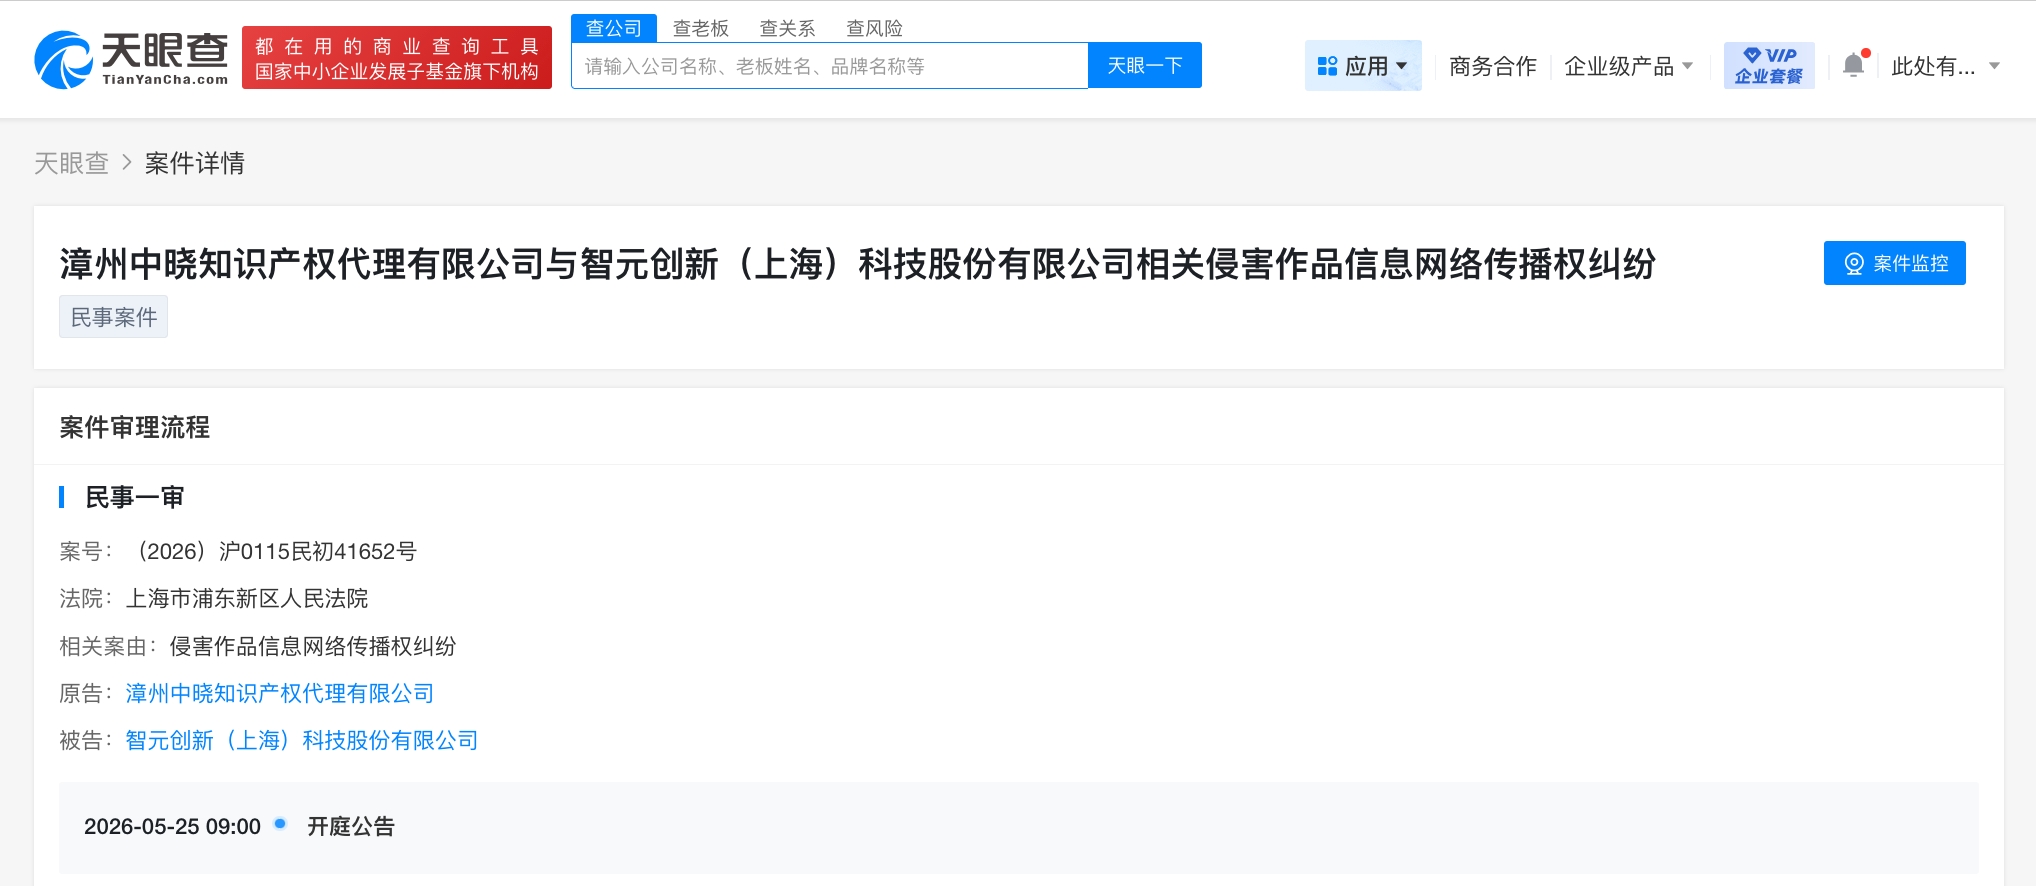Click the TianYanCha logo

(131, 59)
